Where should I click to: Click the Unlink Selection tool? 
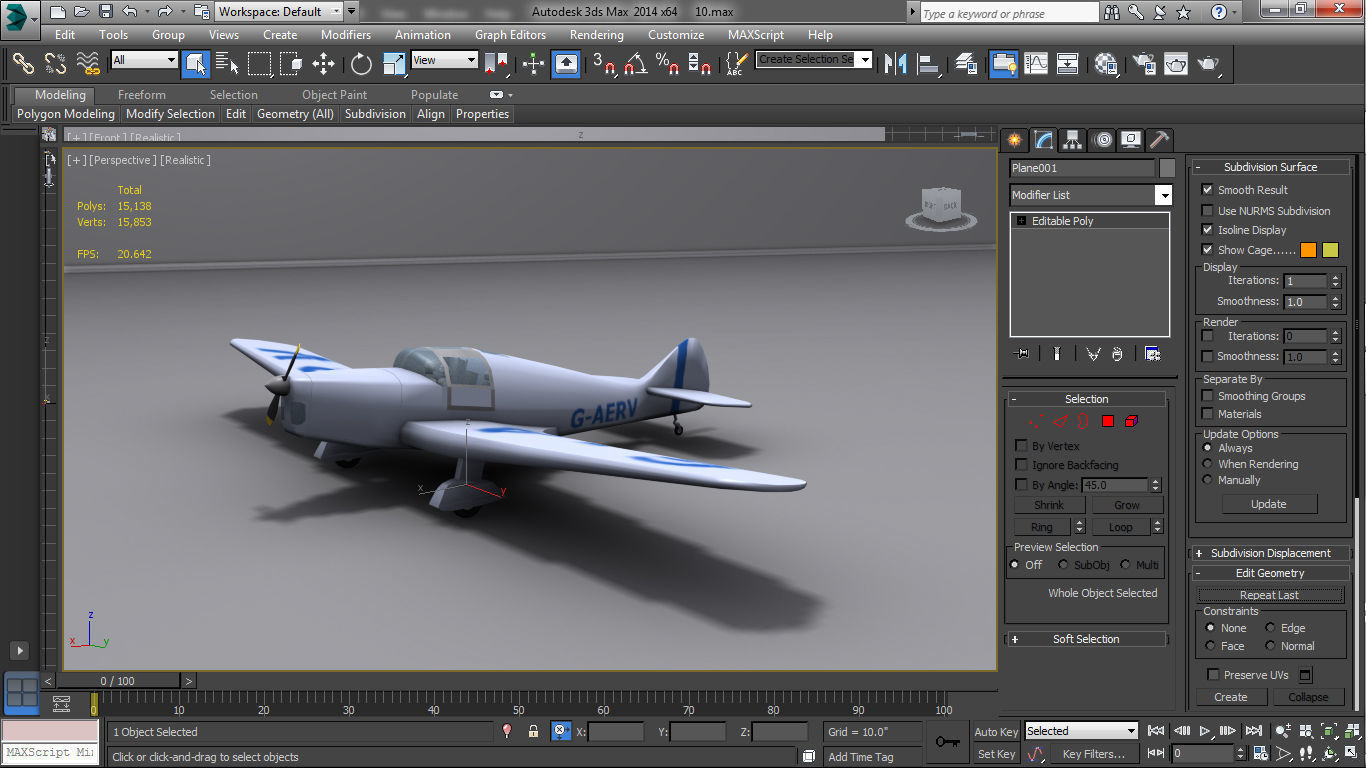point(55,64)
